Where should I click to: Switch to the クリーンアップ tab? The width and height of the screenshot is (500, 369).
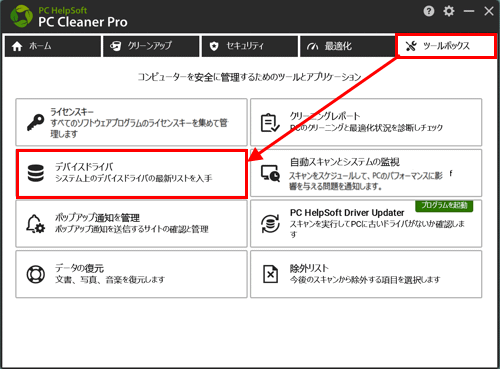click(x=151, y=46)
